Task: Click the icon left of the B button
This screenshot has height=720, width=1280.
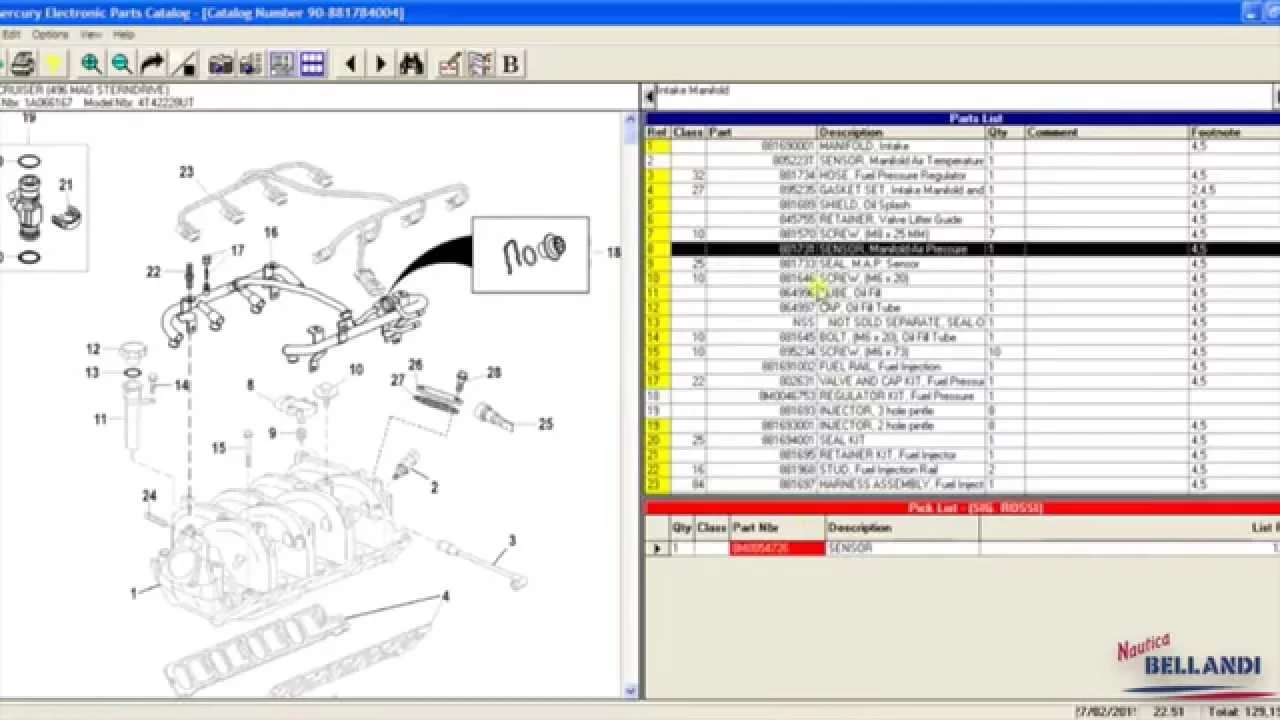Action: tap(480, 64)
